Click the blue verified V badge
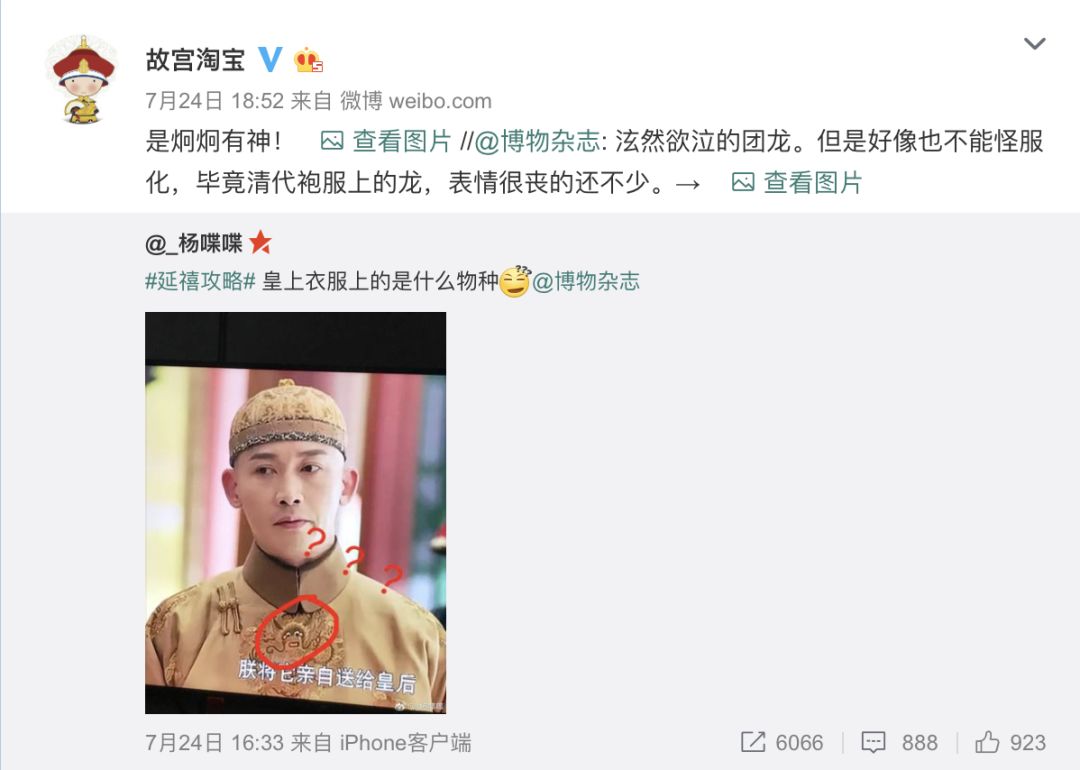 tap(270, 60)
